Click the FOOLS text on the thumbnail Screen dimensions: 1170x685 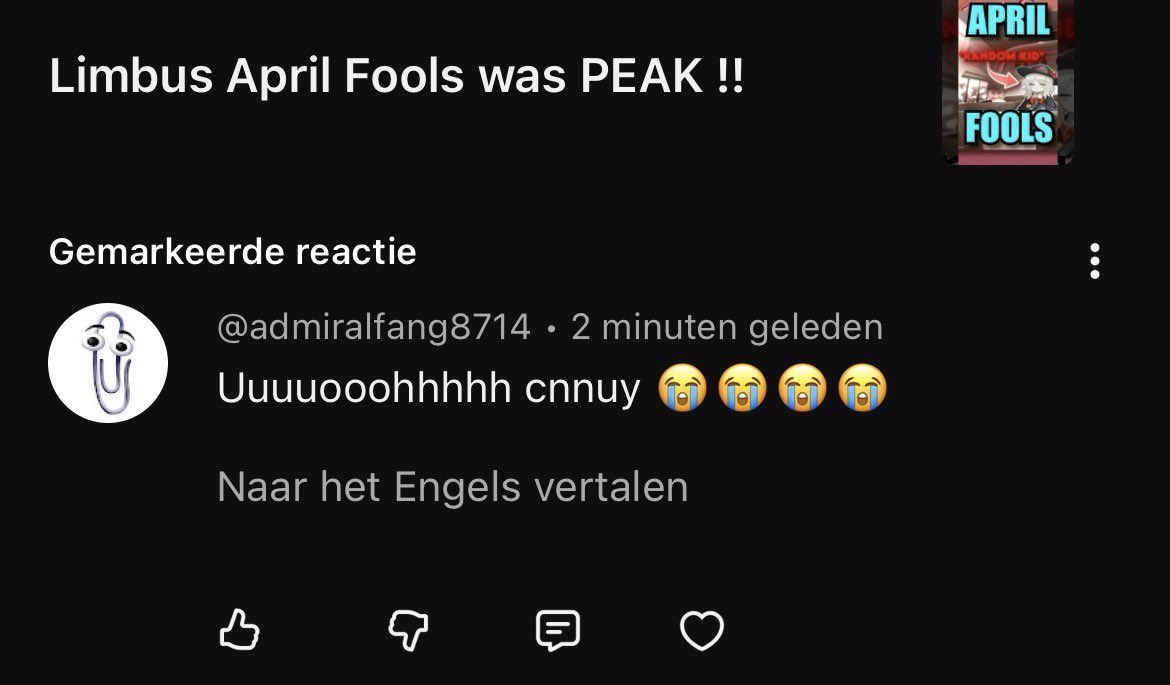point(1009,127)
